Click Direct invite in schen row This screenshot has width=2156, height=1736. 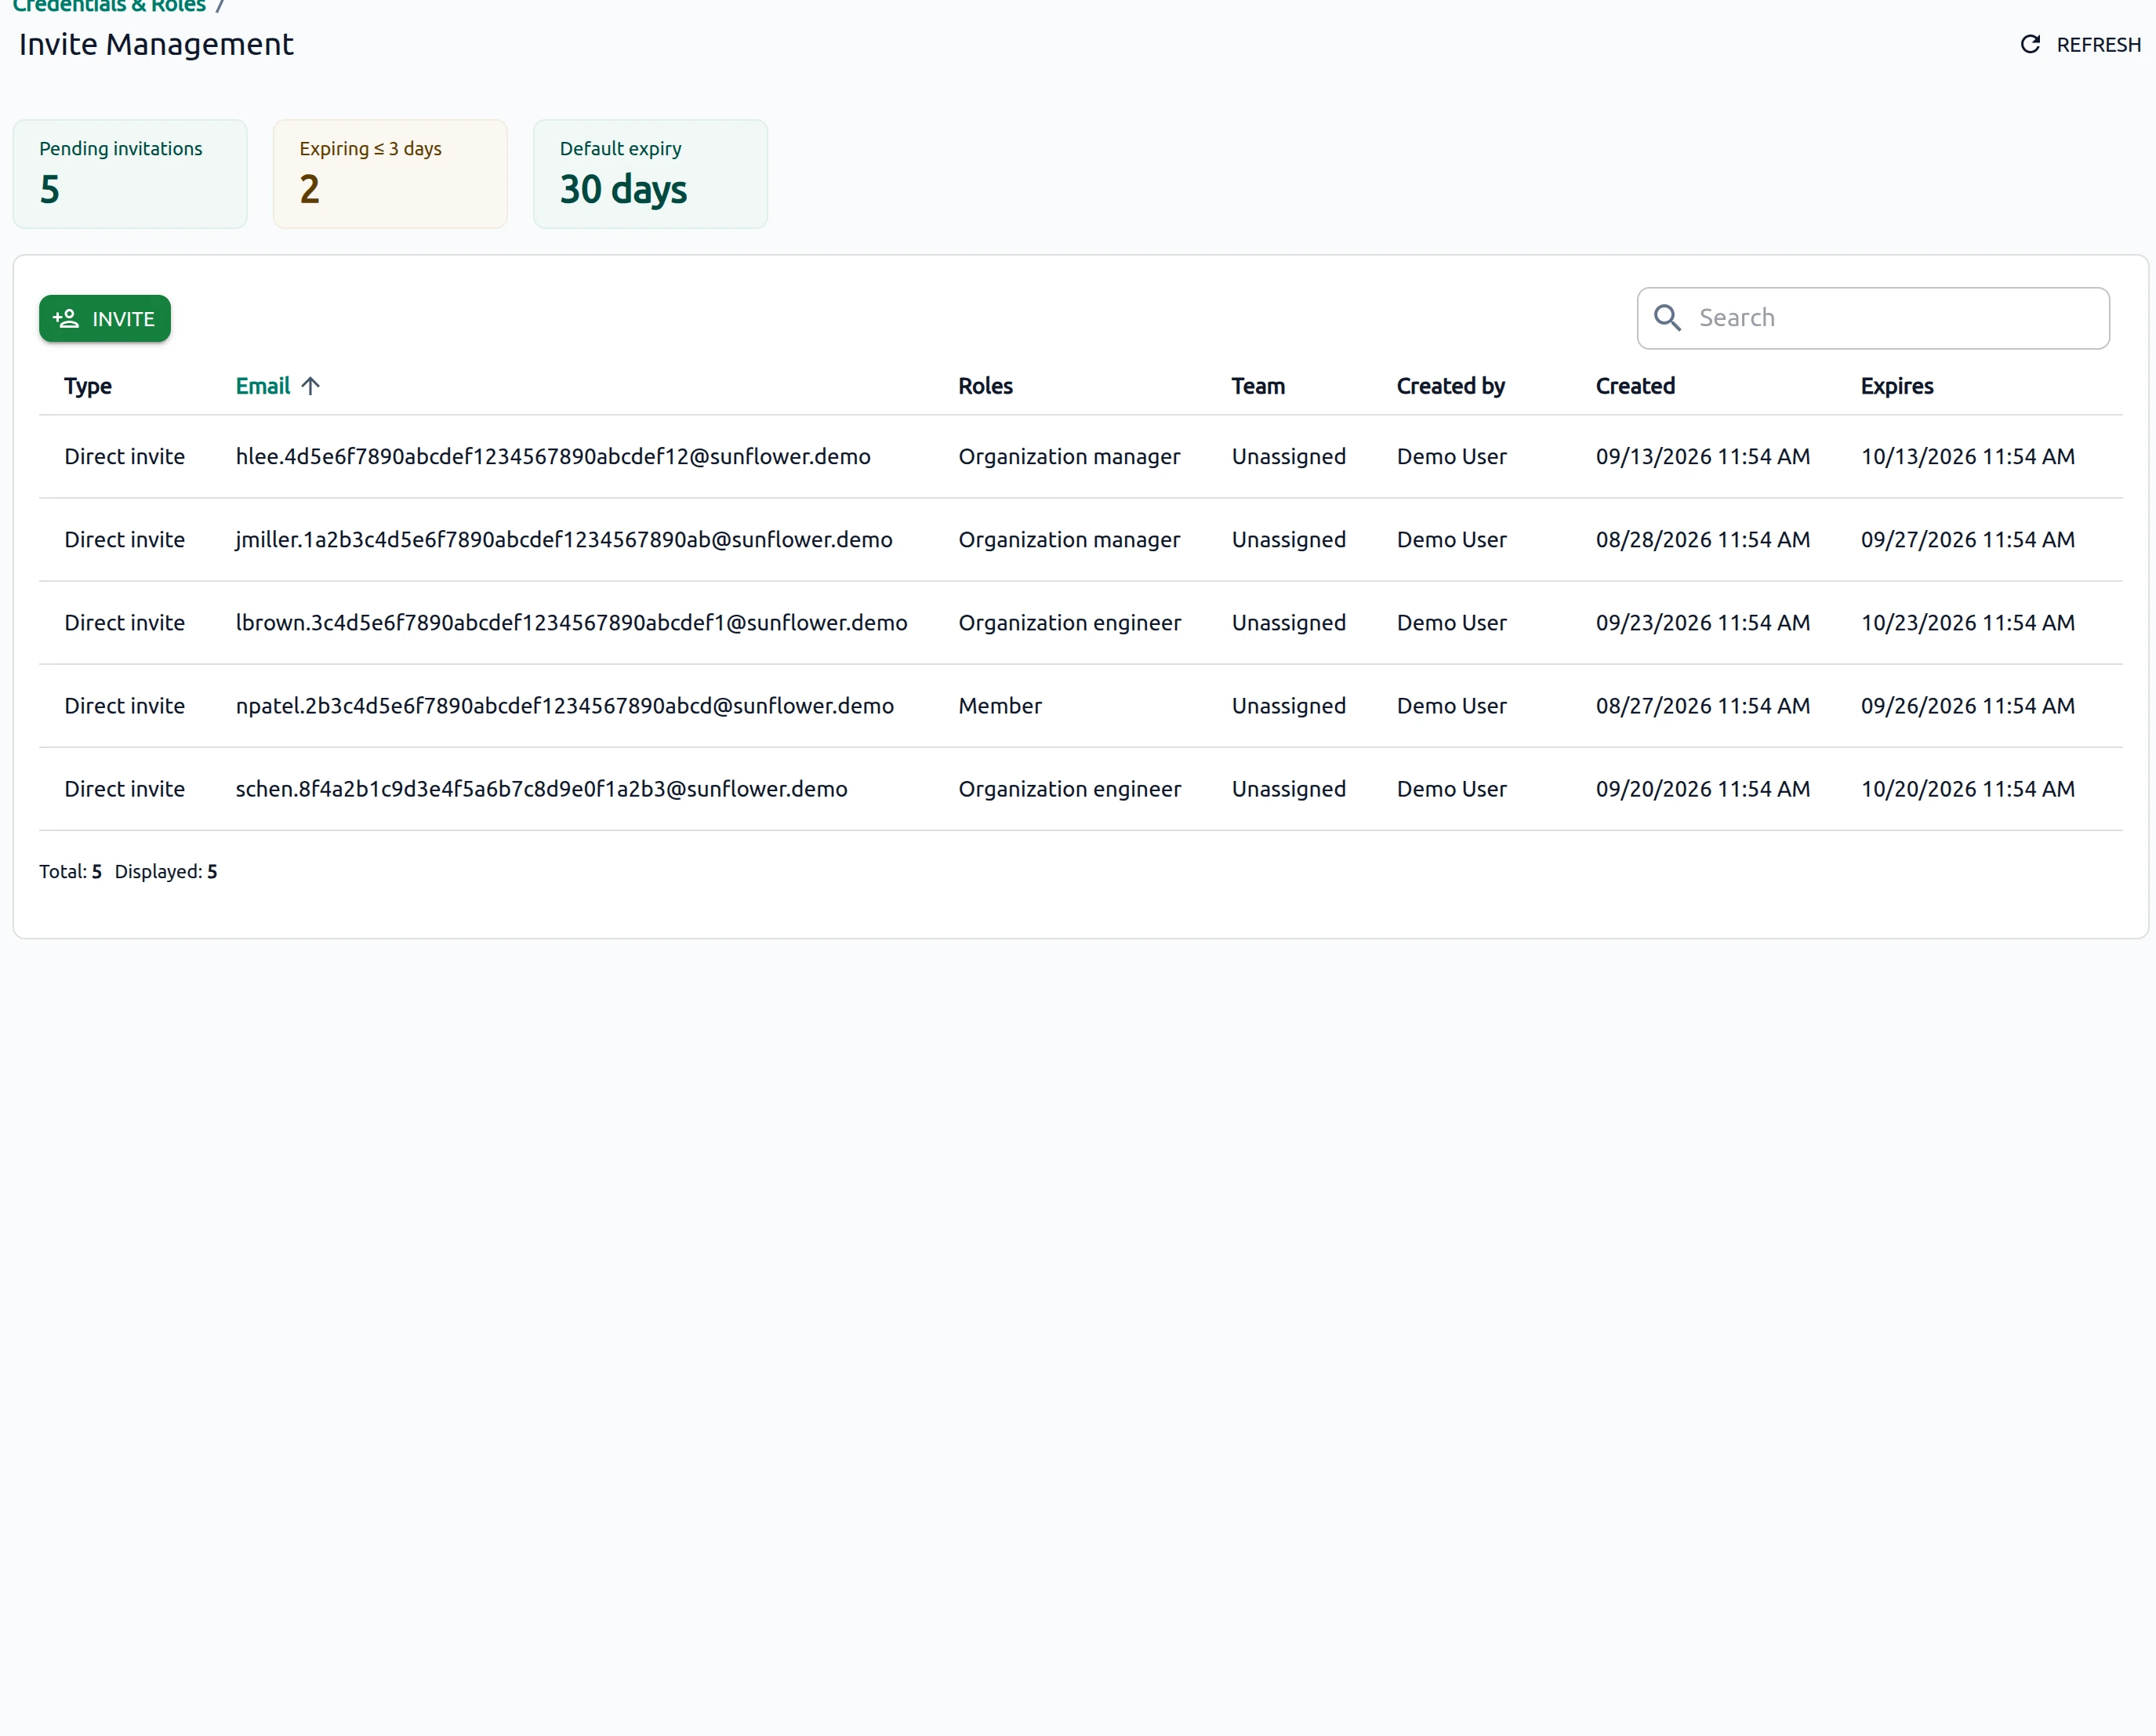(x=125, y=789)
